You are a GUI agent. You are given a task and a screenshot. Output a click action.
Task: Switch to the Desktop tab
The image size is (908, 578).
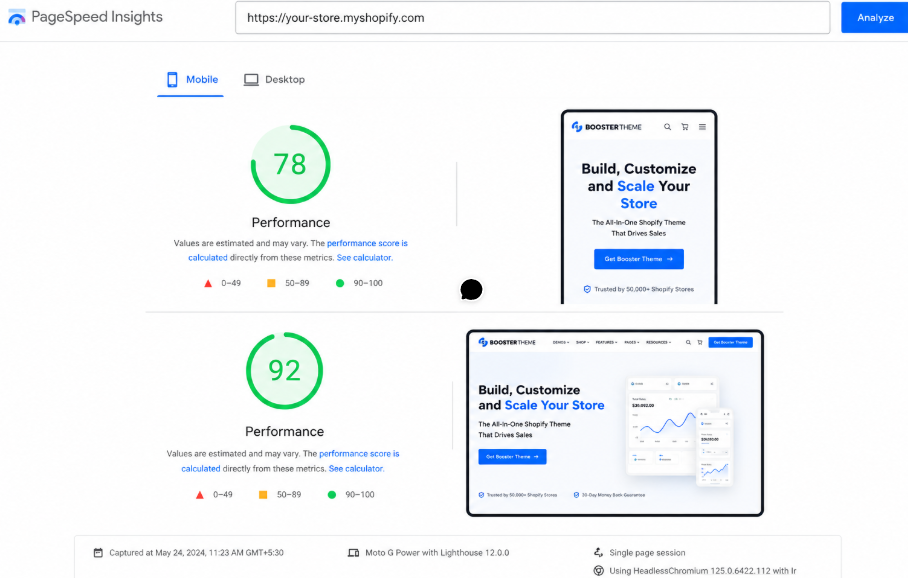click(274, 80)
